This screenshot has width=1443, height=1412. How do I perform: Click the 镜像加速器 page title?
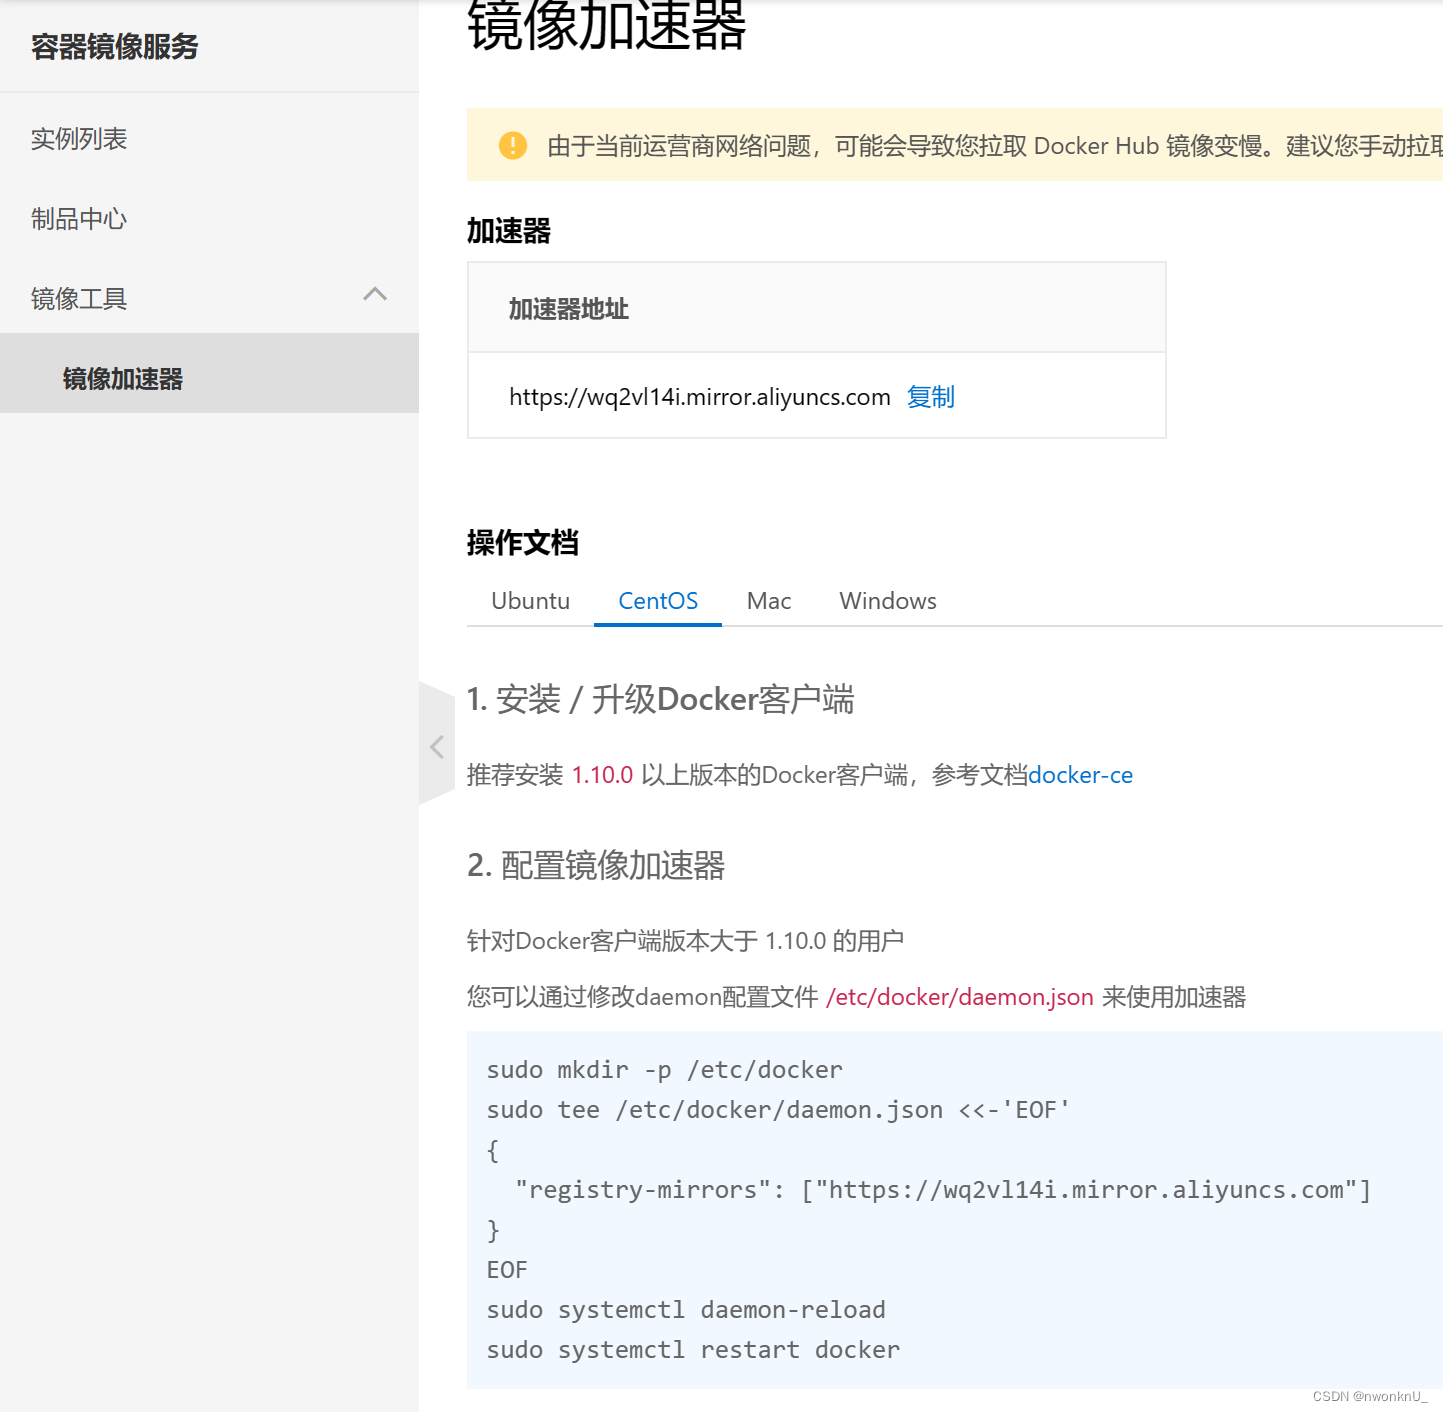[x=607, y=24]
